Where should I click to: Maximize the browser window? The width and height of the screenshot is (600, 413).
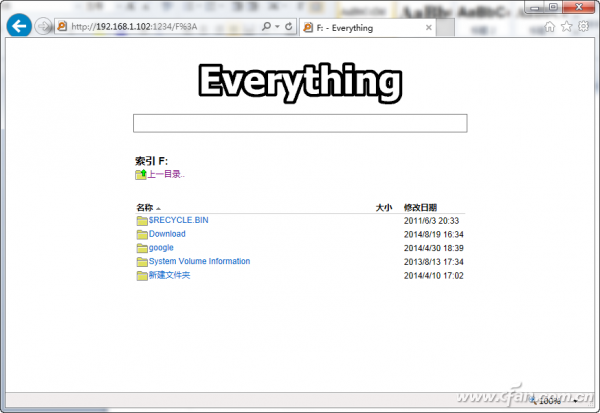[x=553, y=7]
